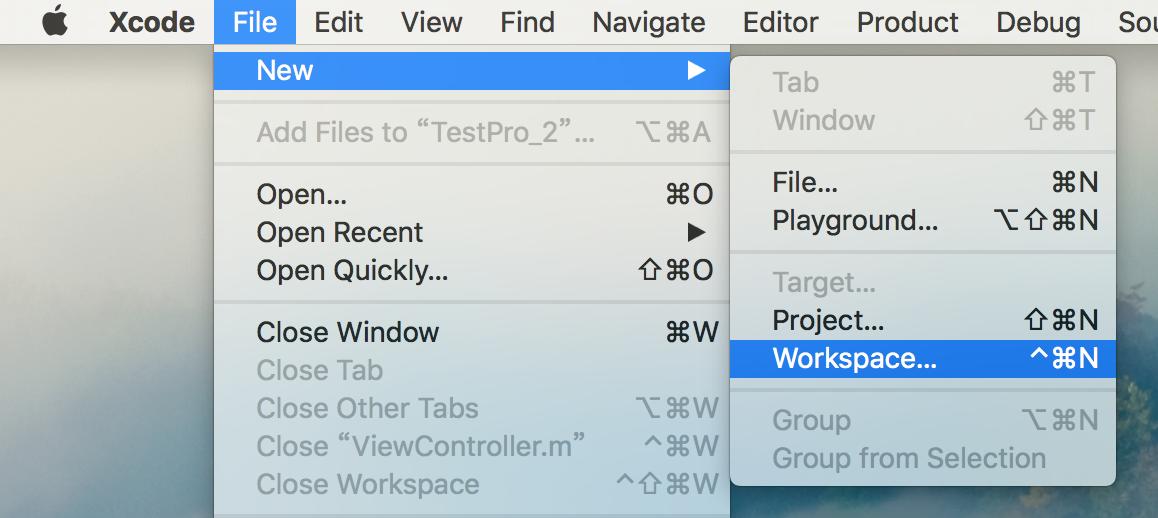Open the Xcode application menu
The image size is (1158, 518).
152,22
